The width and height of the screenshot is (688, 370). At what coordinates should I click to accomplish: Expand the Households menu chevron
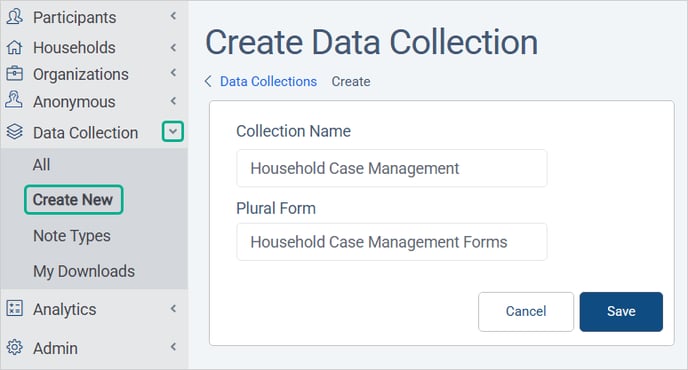(x=173, y=47)
